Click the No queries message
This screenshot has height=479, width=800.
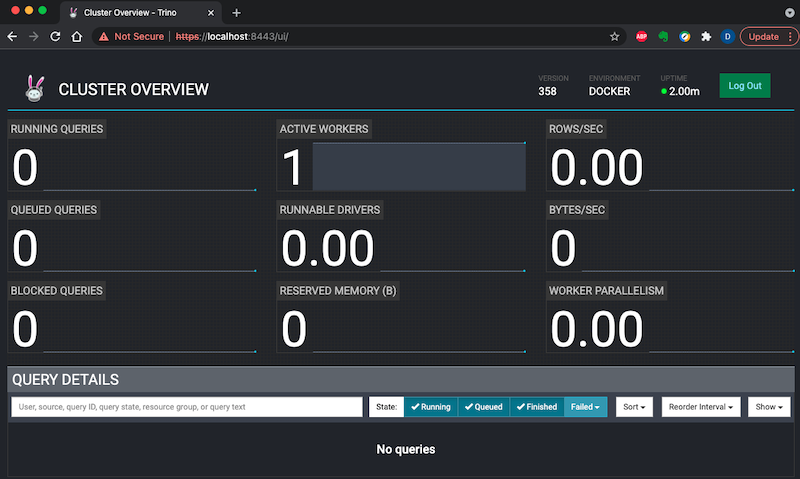click(406, 449)
